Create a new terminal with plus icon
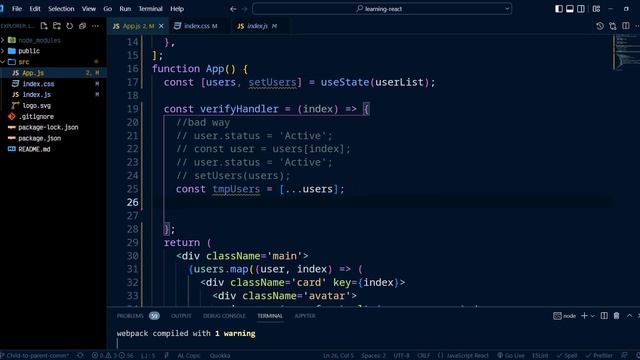640x360 pixels. (584, 316)
